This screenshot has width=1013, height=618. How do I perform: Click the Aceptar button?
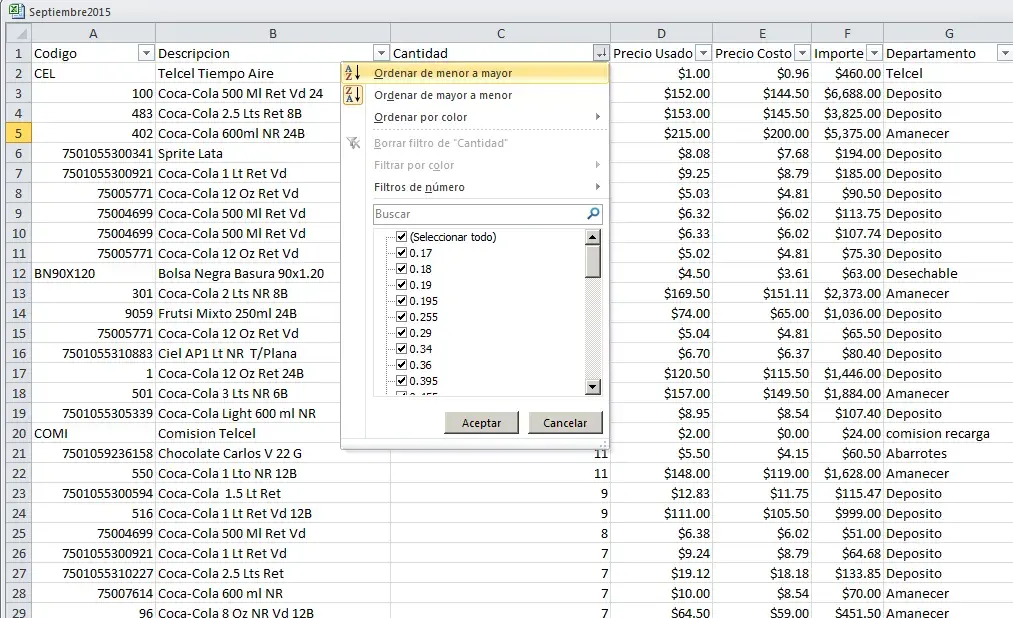click(x=481, y=423)
